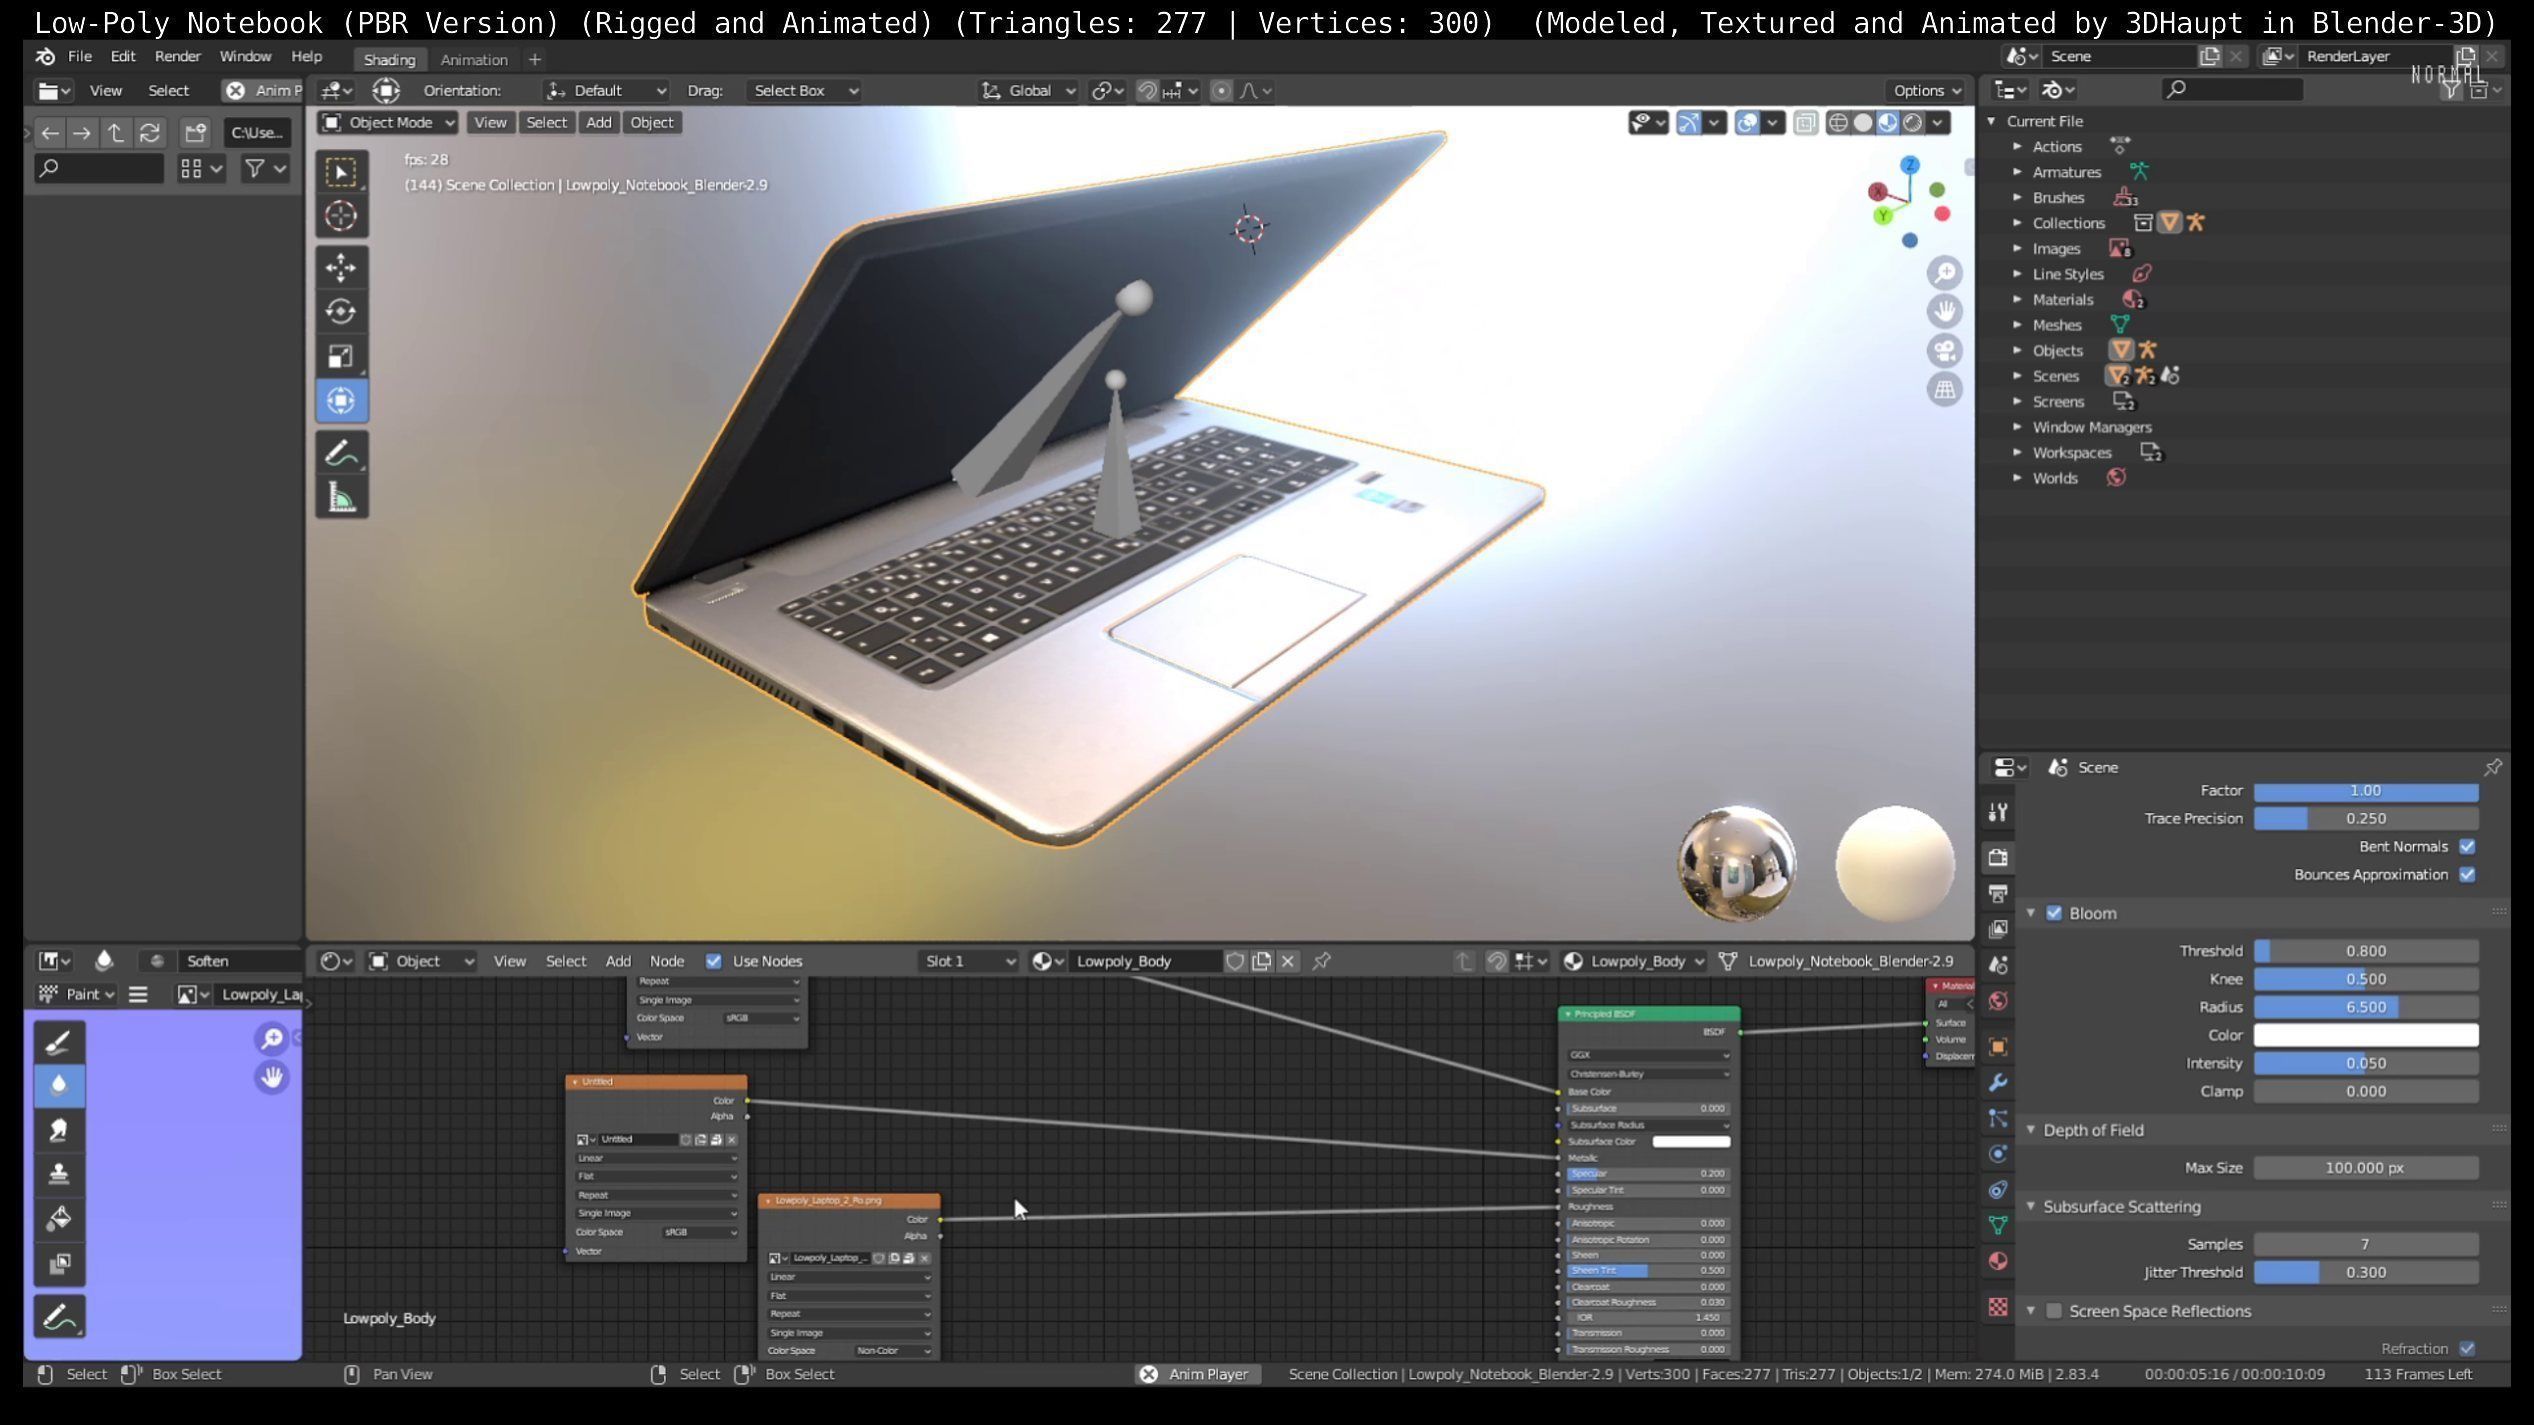Click the Bloom Color white swatch
The height and width of the screenshot is (1425, 2534).
tap(2365, 1035)
